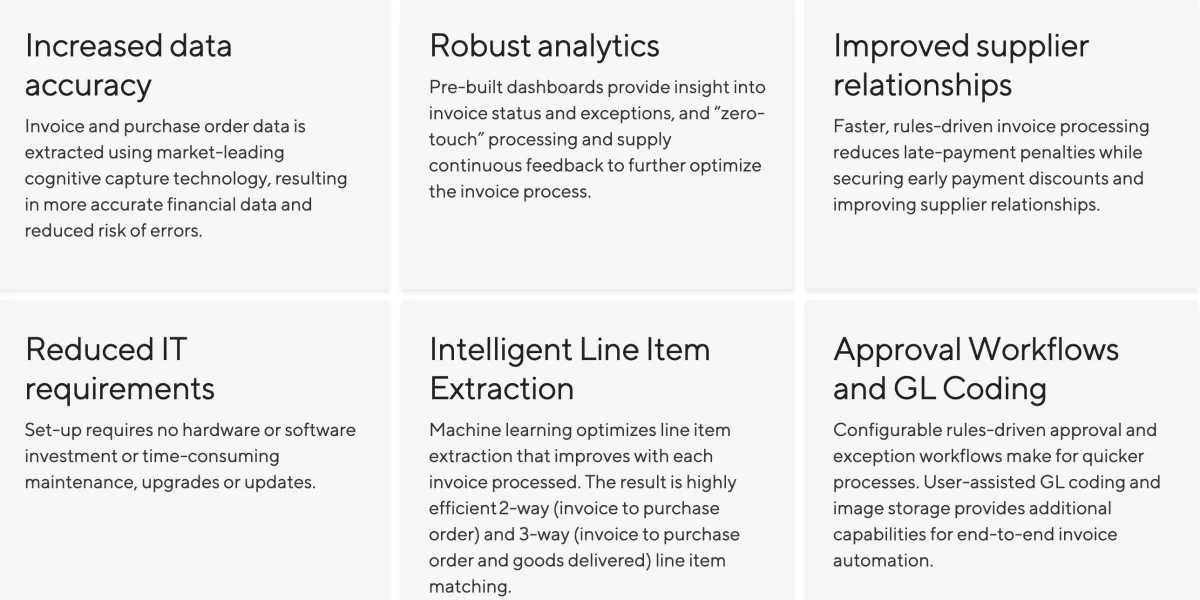Click 'reduced risk of errors' text line

(113, 230)
